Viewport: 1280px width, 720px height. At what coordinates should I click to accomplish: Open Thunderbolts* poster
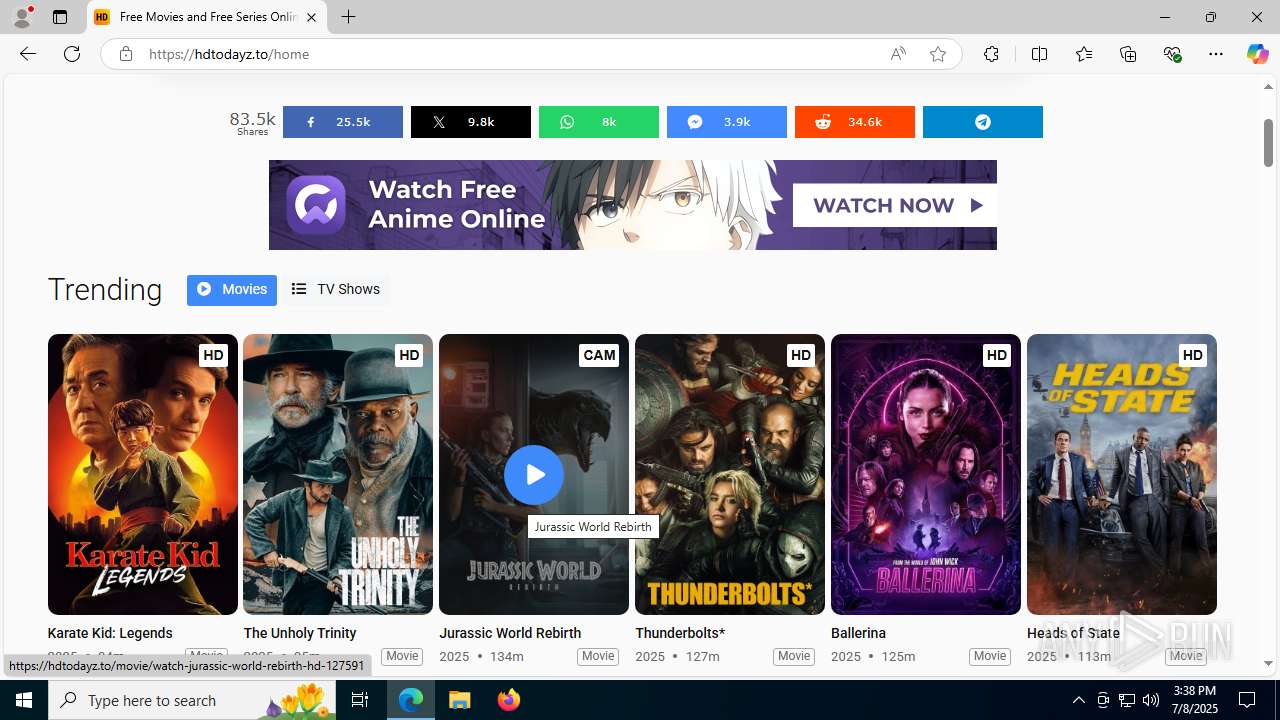(730, 474)
